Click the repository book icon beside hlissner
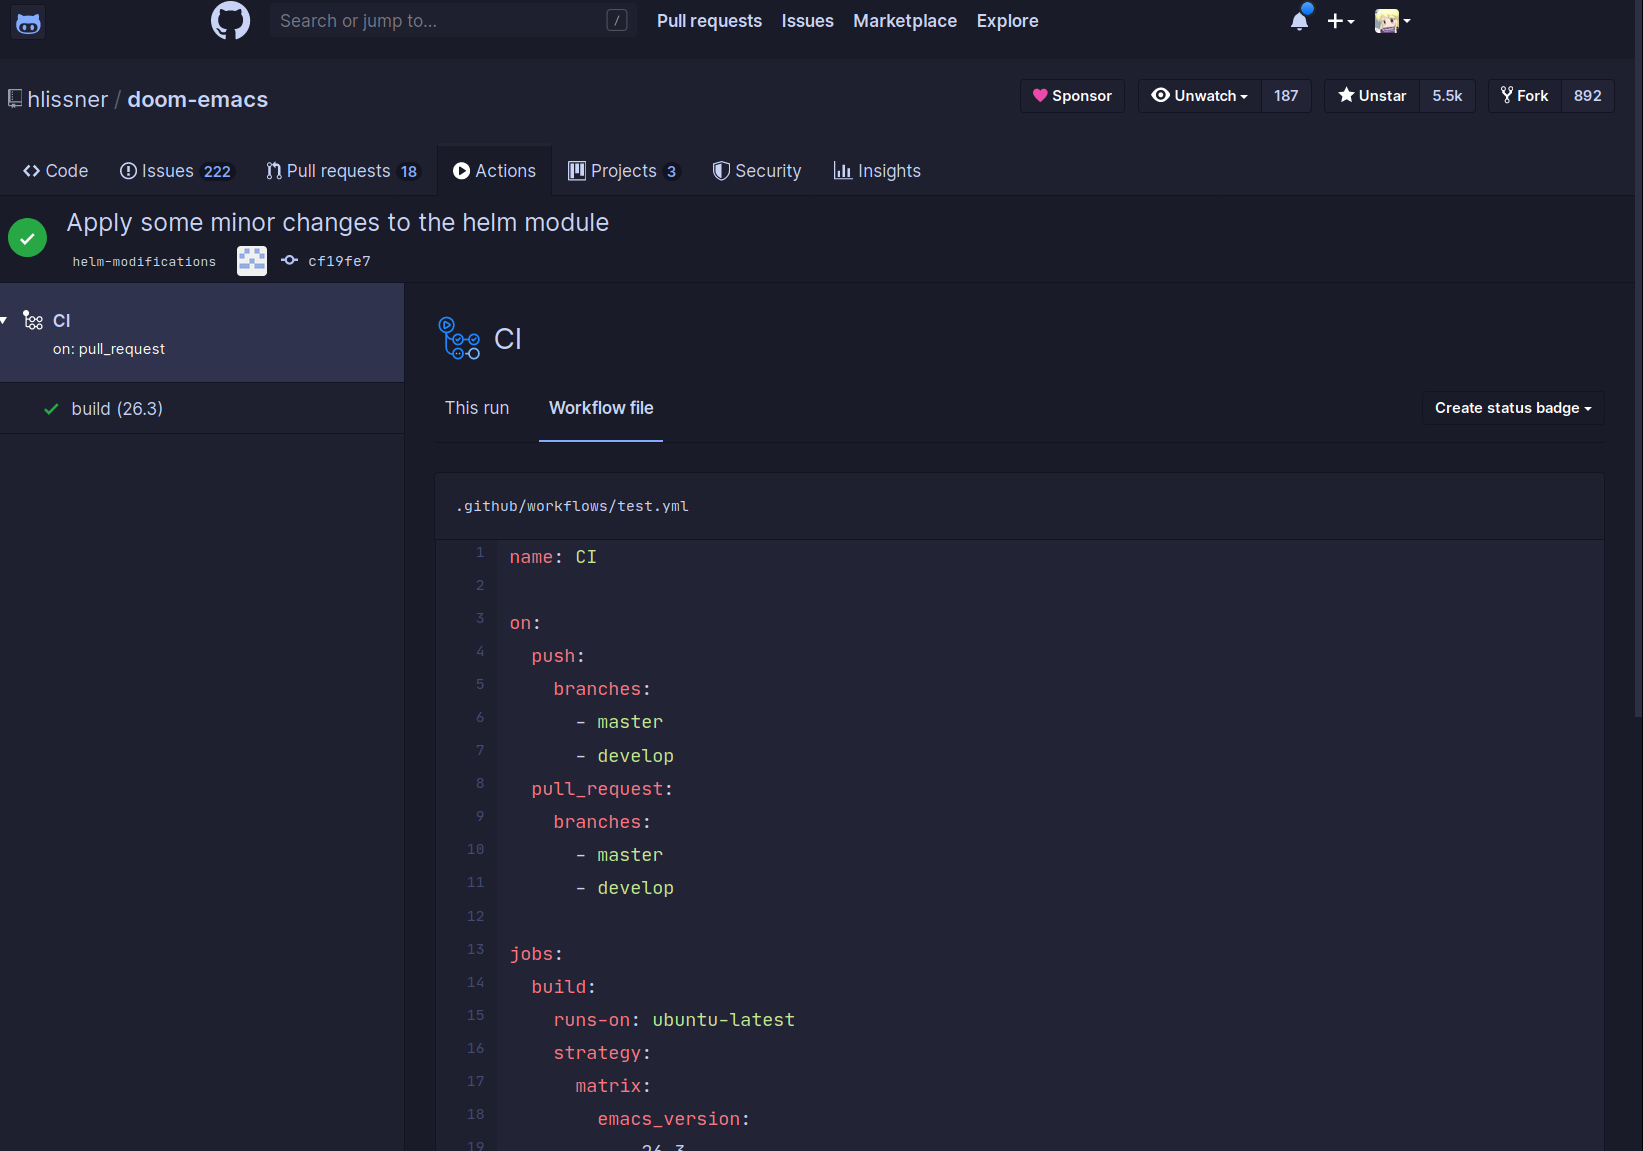 pyautogui.click(x=13, y=98)
